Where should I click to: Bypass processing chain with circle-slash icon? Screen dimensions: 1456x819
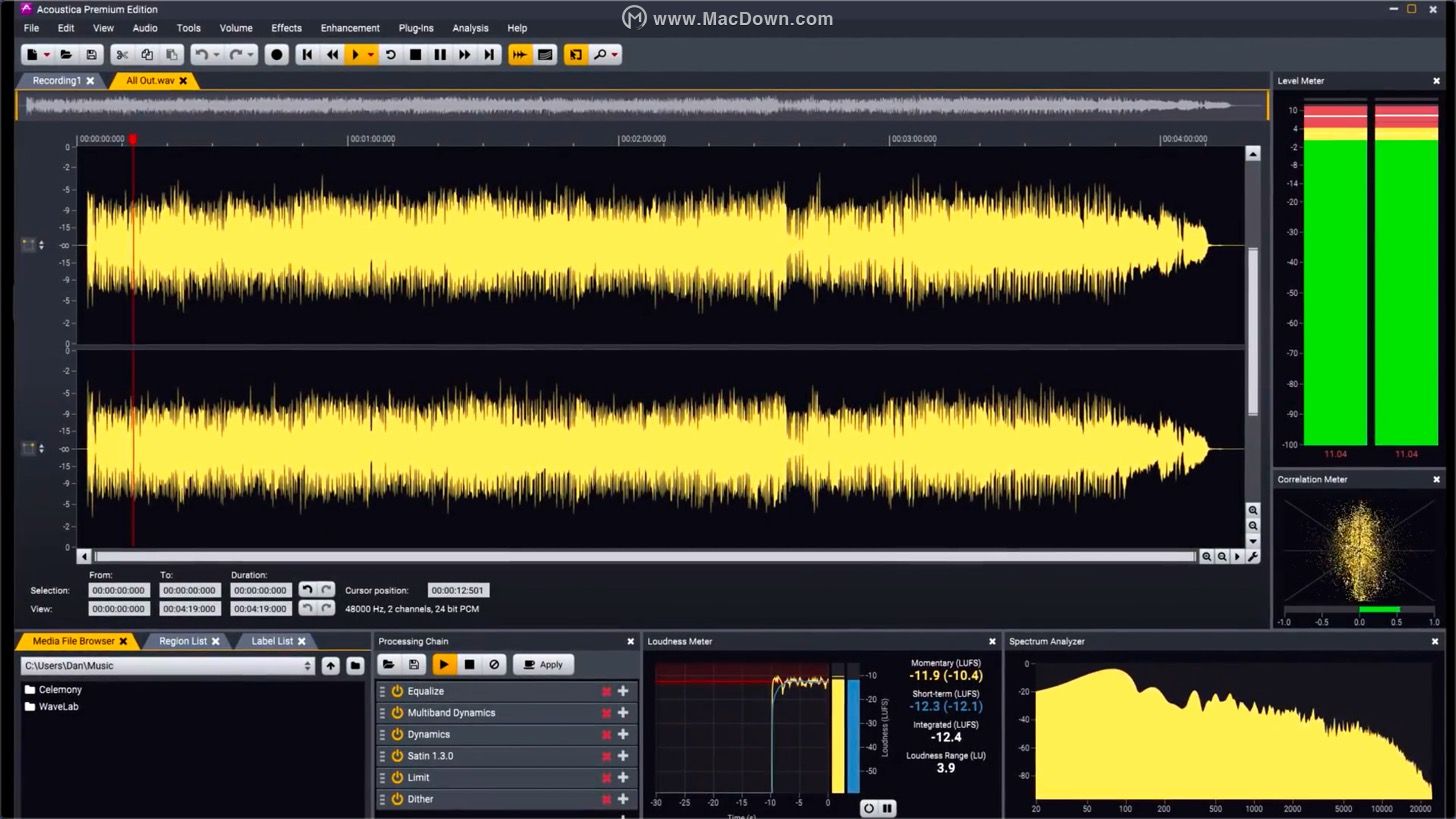494,664
